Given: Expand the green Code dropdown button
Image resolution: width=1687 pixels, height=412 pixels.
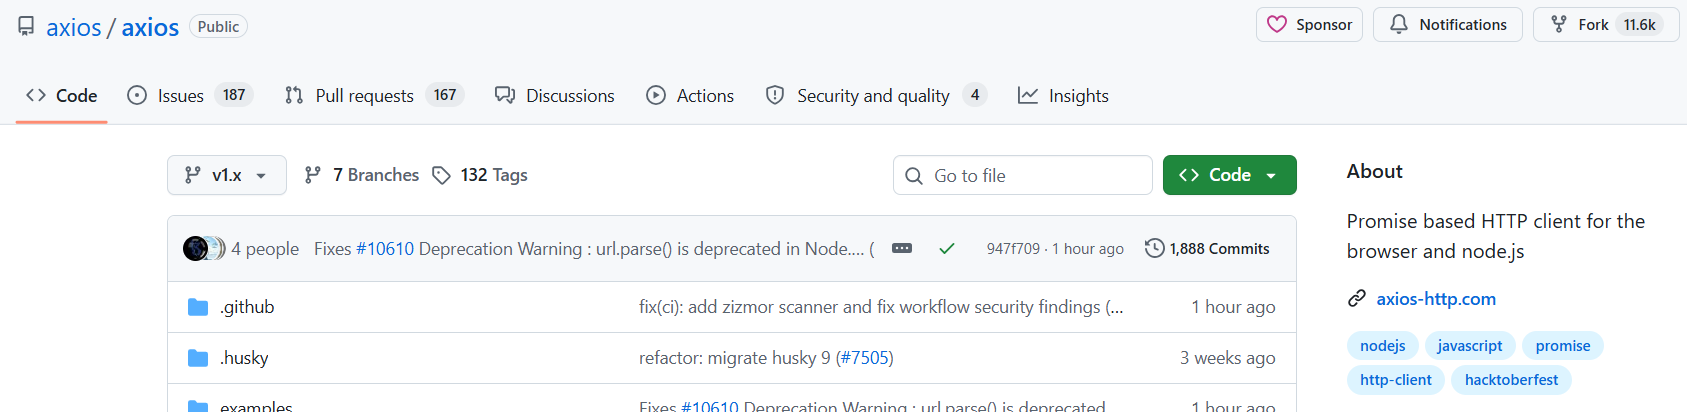Looking at the screenshot, I should [1229, 175].
